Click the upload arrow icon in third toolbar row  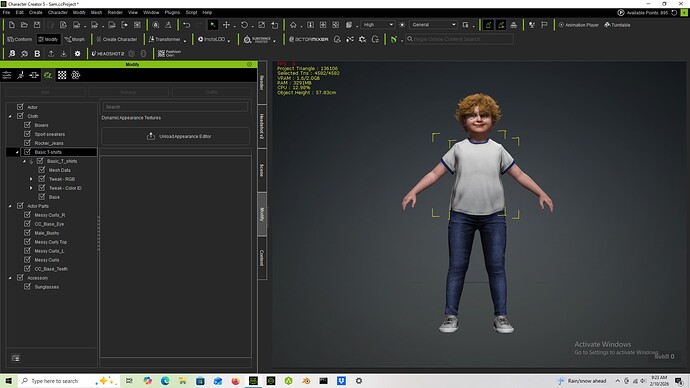pos(51,54)
